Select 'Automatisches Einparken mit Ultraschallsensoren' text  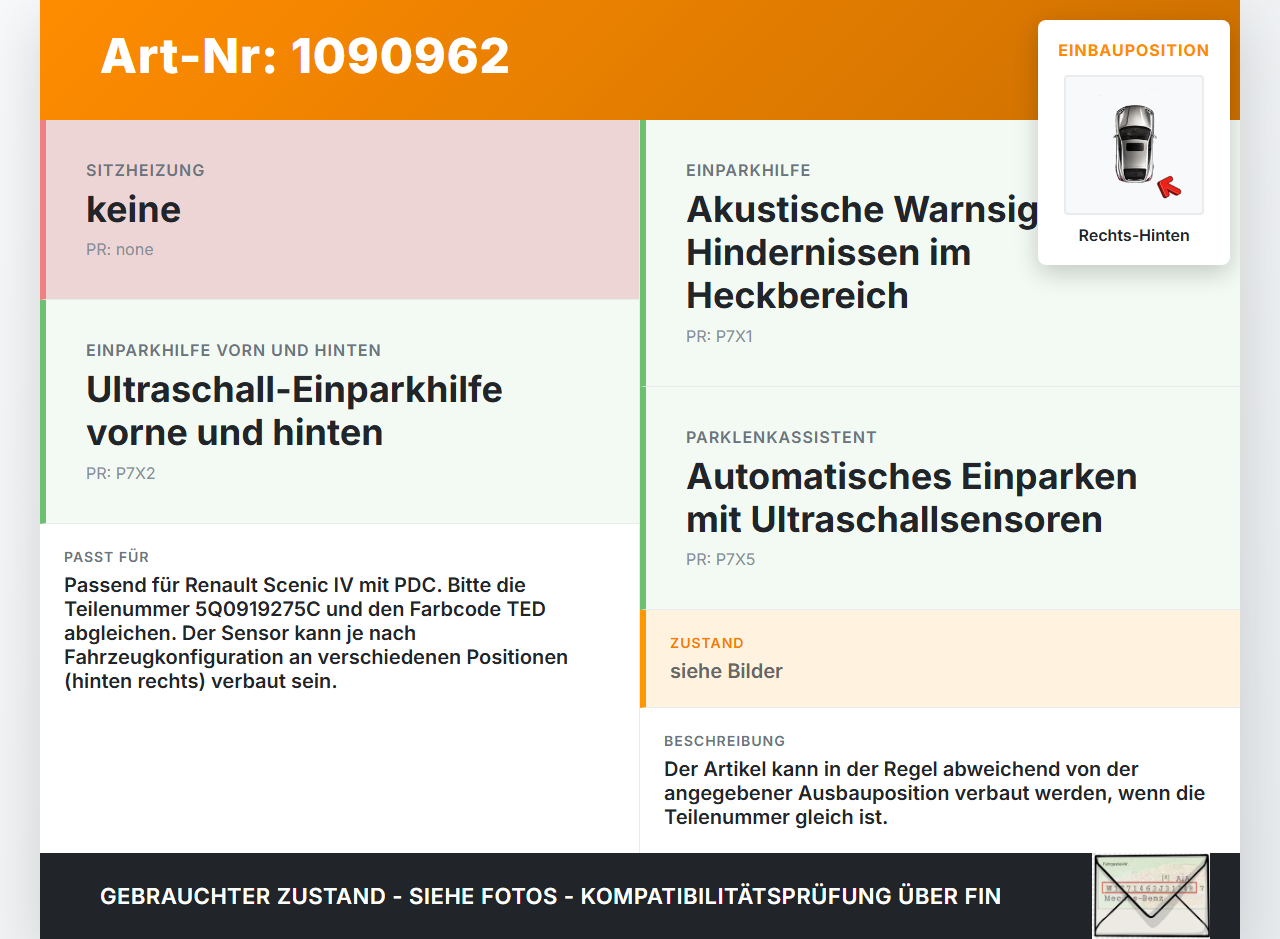pos(912,497)
